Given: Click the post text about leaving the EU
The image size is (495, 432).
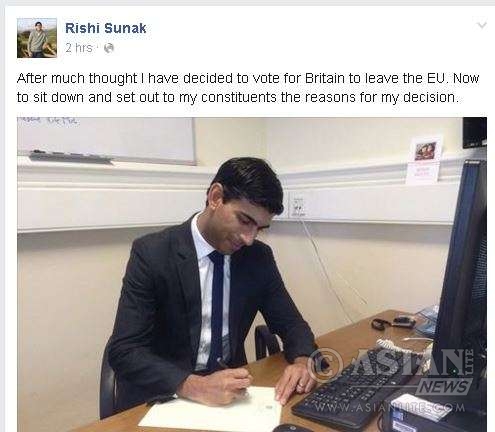Looking at the screenshot, I should coord(248,88).
